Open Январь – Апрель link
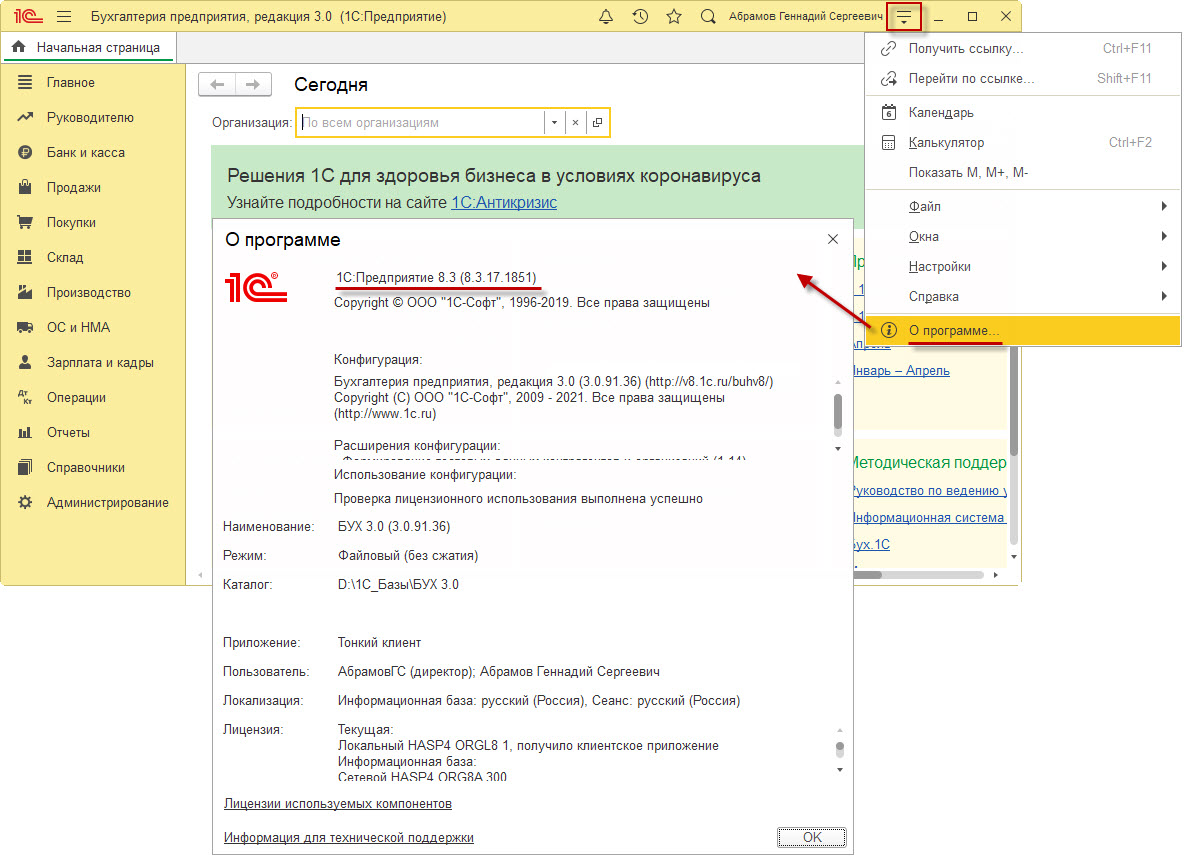This screenshot has width=1185, height=858. [x=901, y=370]
